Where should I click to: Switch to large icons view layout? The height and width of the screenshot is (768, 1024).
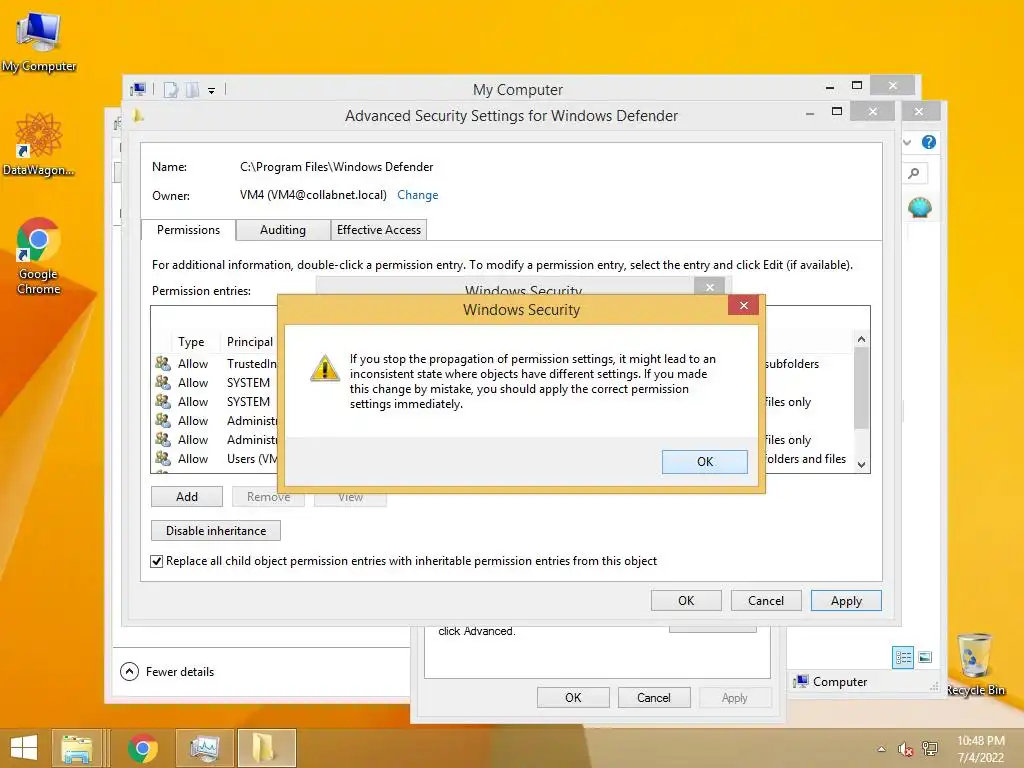click(925, 657)
